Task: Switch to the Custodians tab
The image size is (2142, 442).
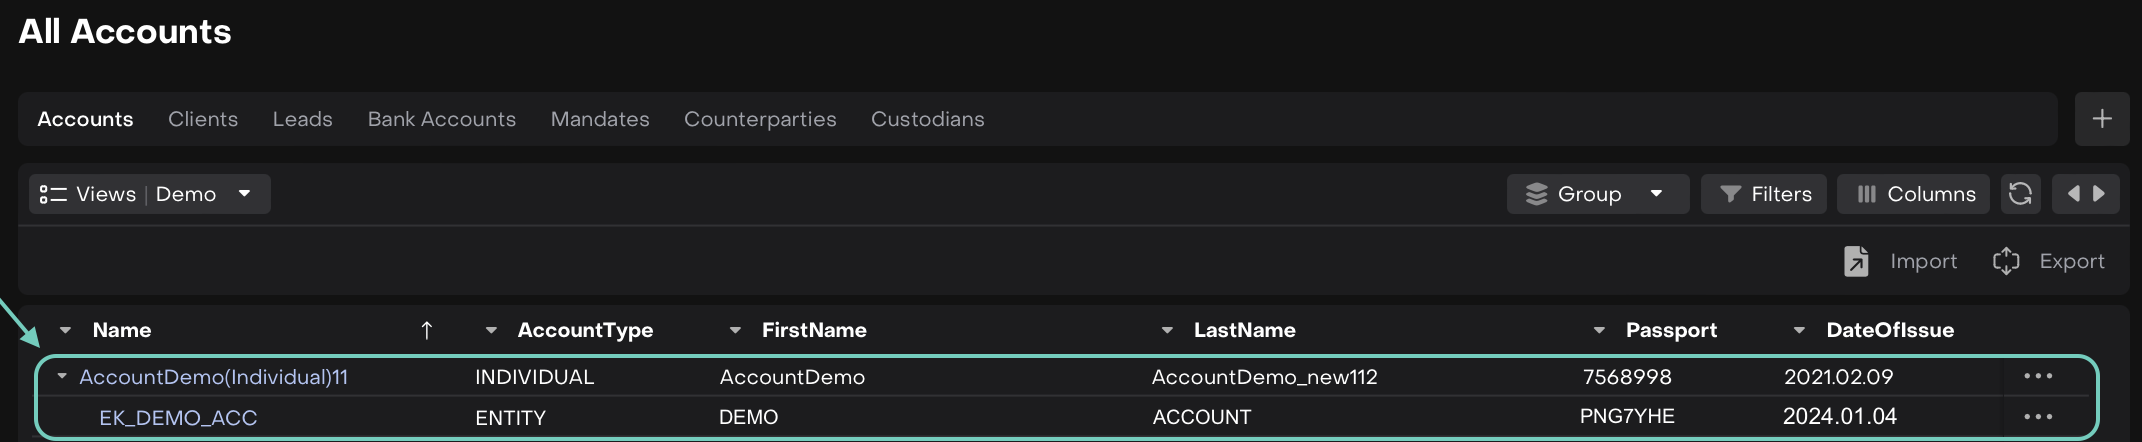Action: [927, 119]
